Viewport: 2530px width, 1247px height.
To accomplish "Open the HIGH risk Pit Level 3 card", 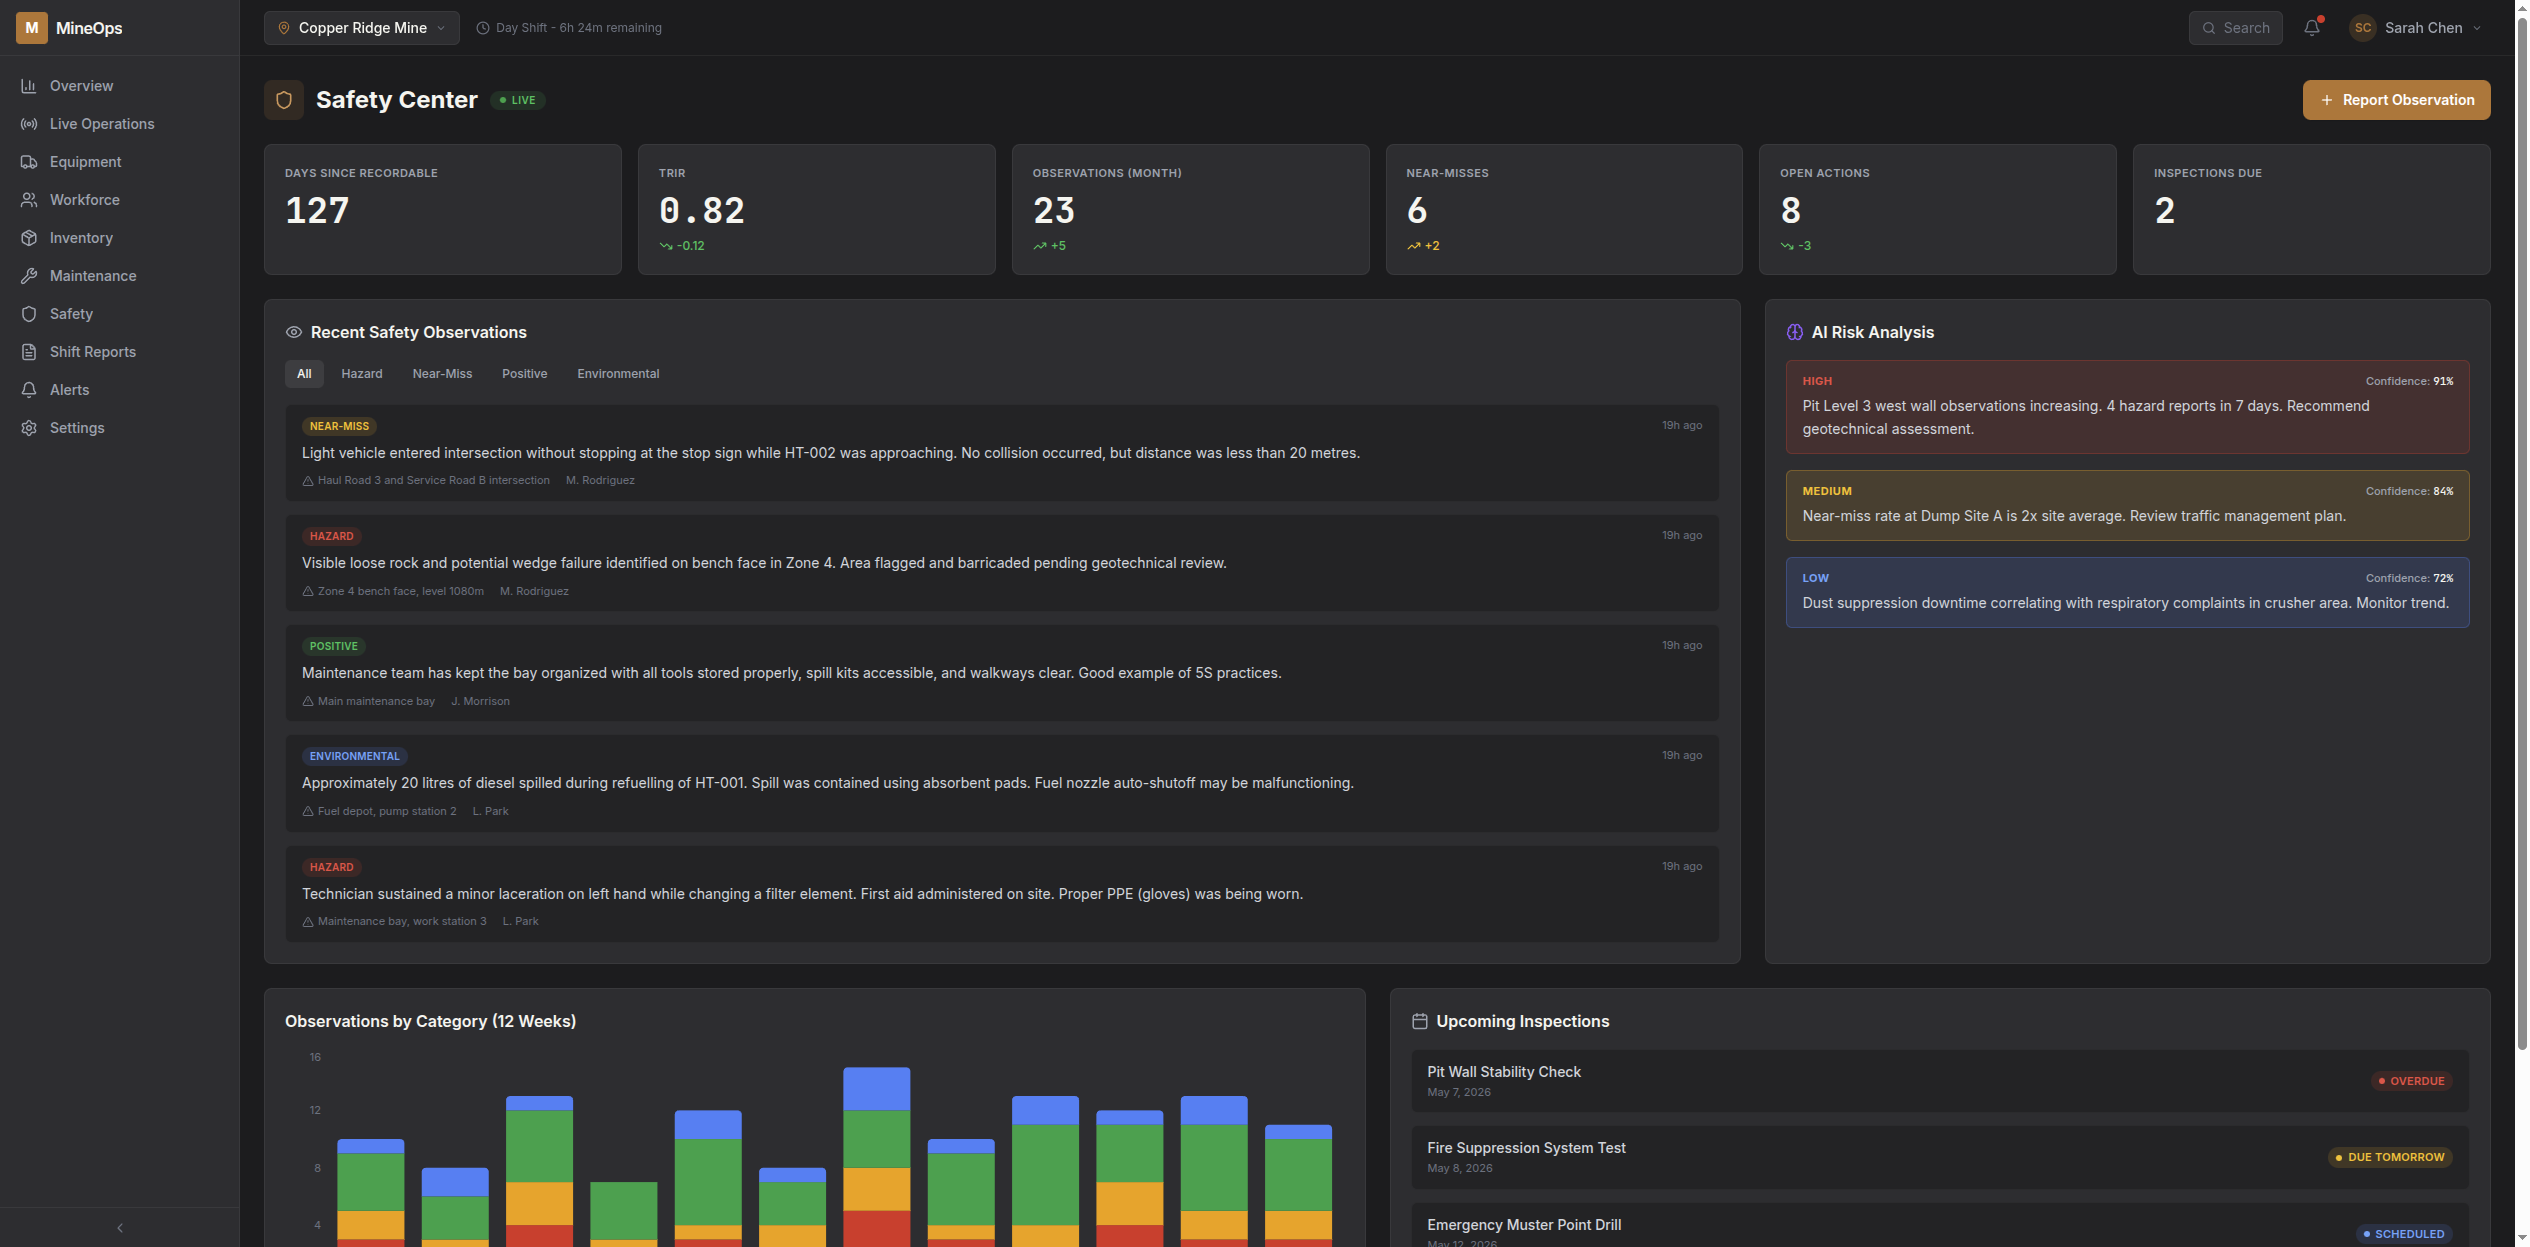I will point(2127,407).
